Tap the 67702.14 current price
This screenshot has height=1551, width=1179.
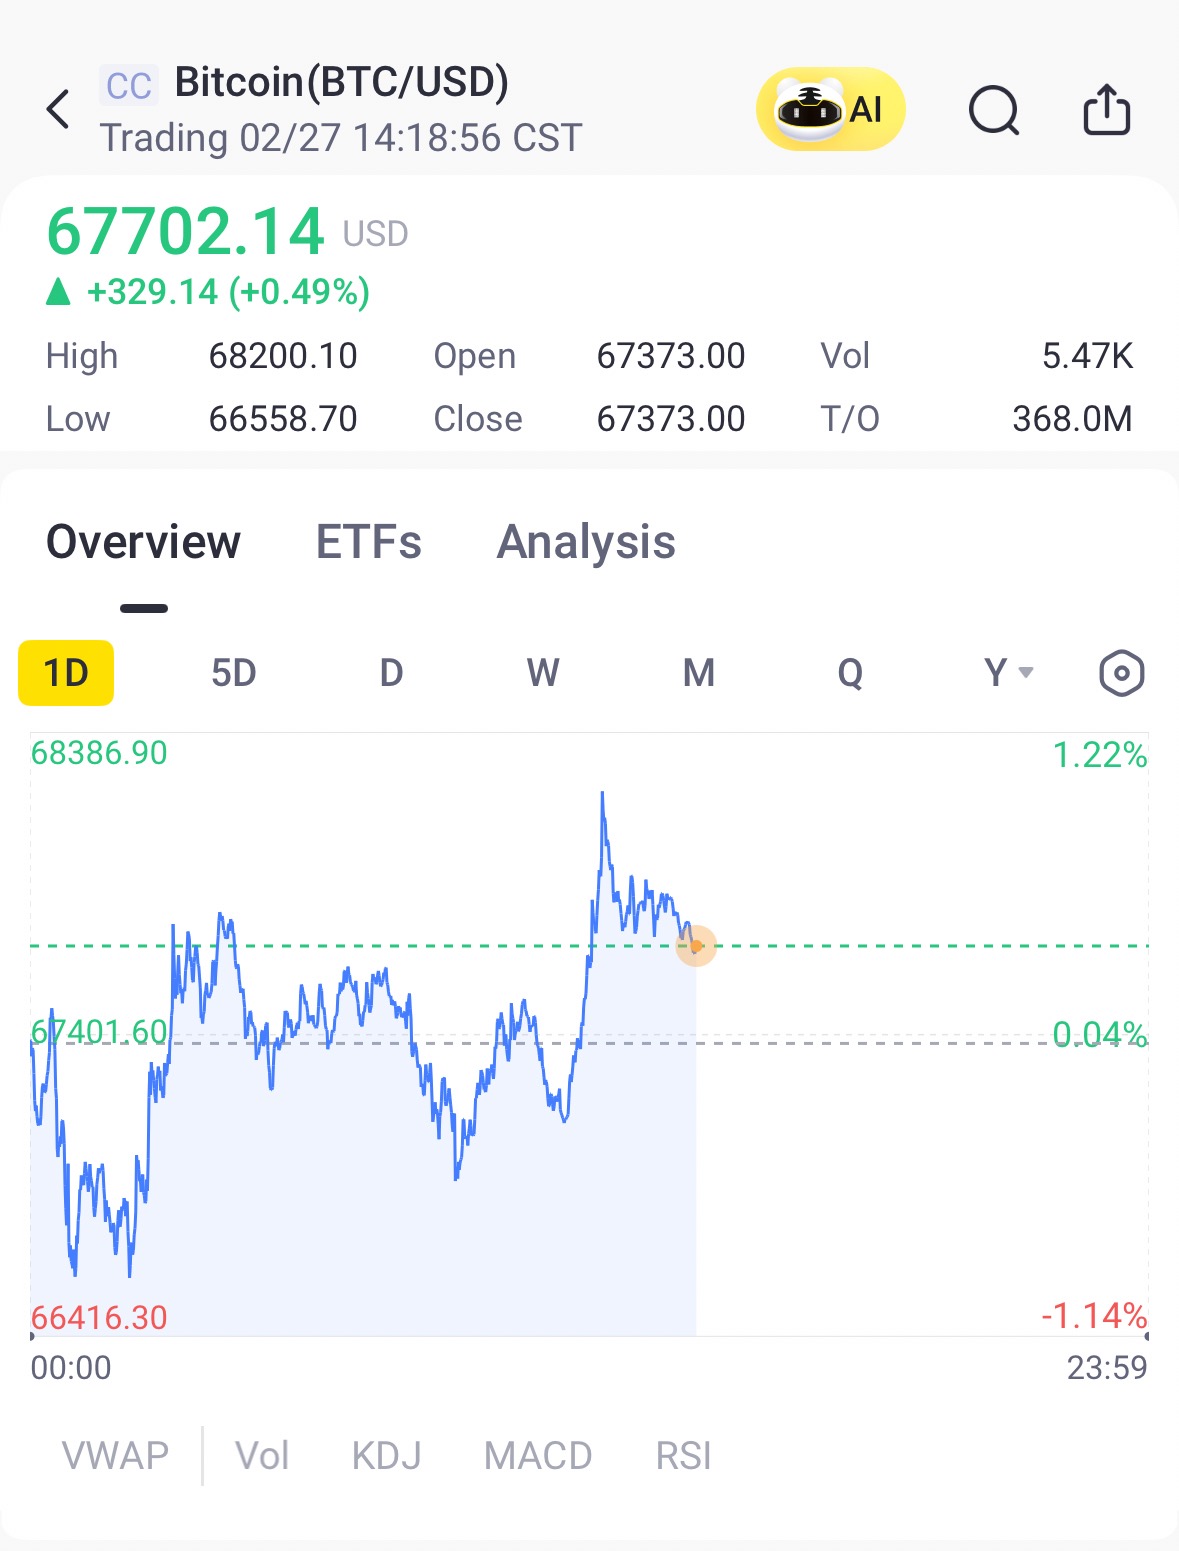click(x=186, y=231)
